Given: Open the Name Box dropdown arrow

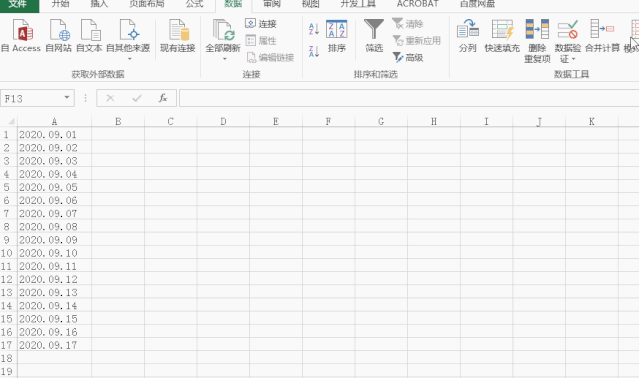Looking at the screenshot, I should coord(67,98).
